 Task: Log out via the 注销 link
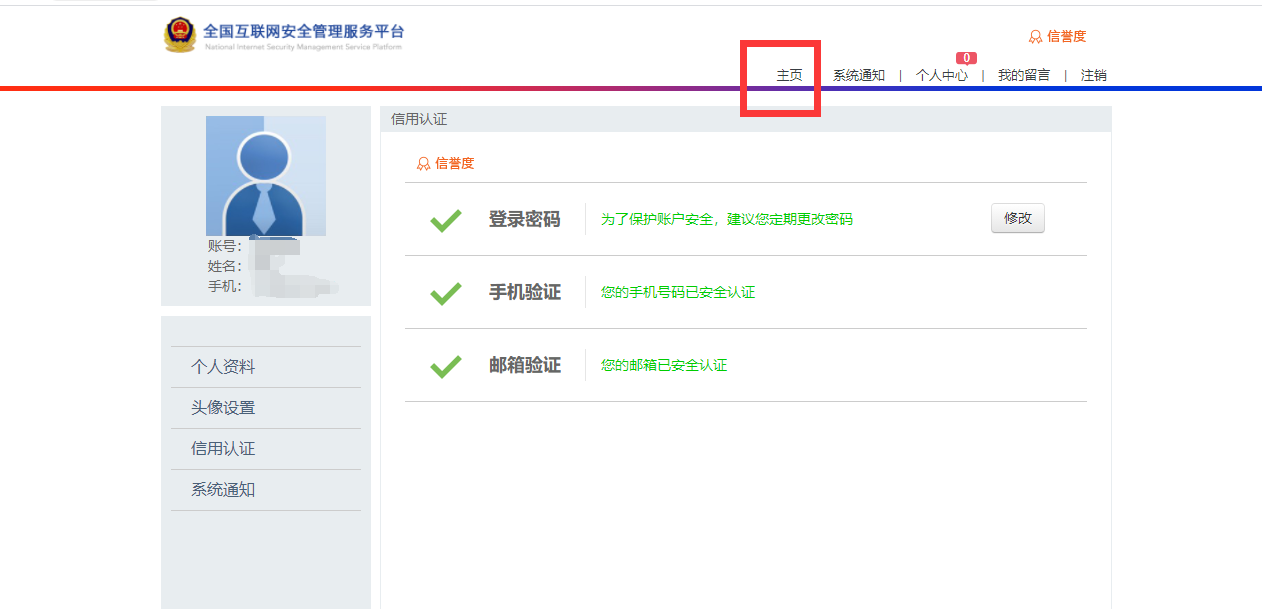[1093, 75]
